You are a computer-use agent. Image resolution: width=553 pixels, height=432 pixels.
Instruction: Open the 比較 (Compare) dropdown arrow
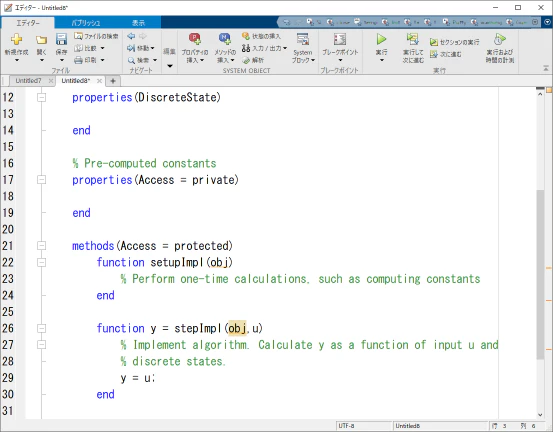tap(103, 48)
